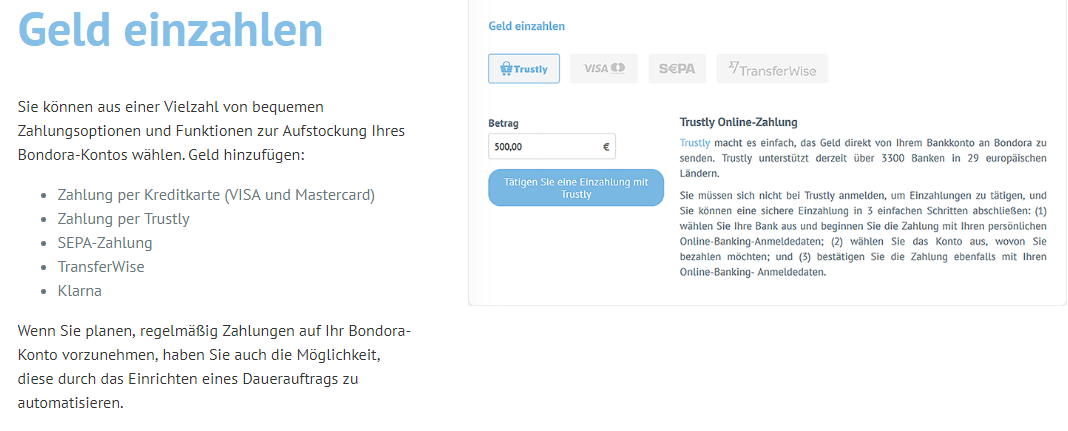Click the Mastercard circles logo

click(618, 68)
